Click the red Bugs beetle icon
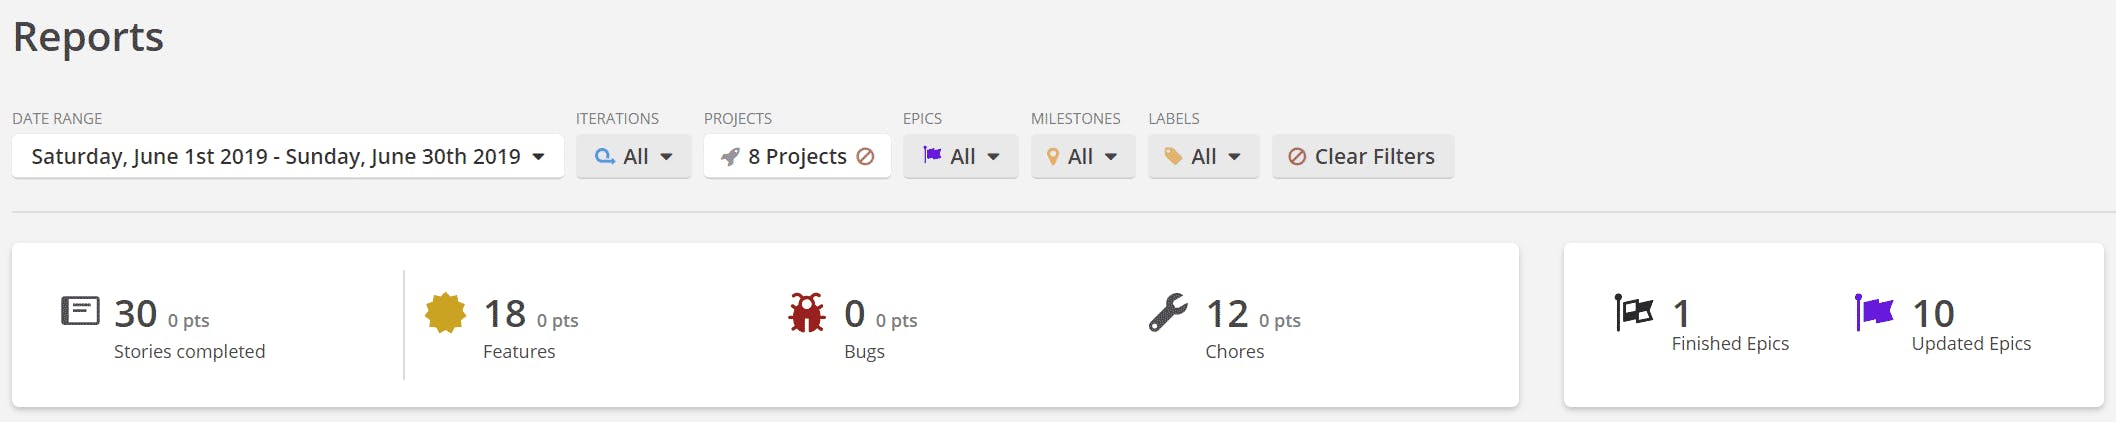Viewport: 2116px width, 422px height. [807, 313]
